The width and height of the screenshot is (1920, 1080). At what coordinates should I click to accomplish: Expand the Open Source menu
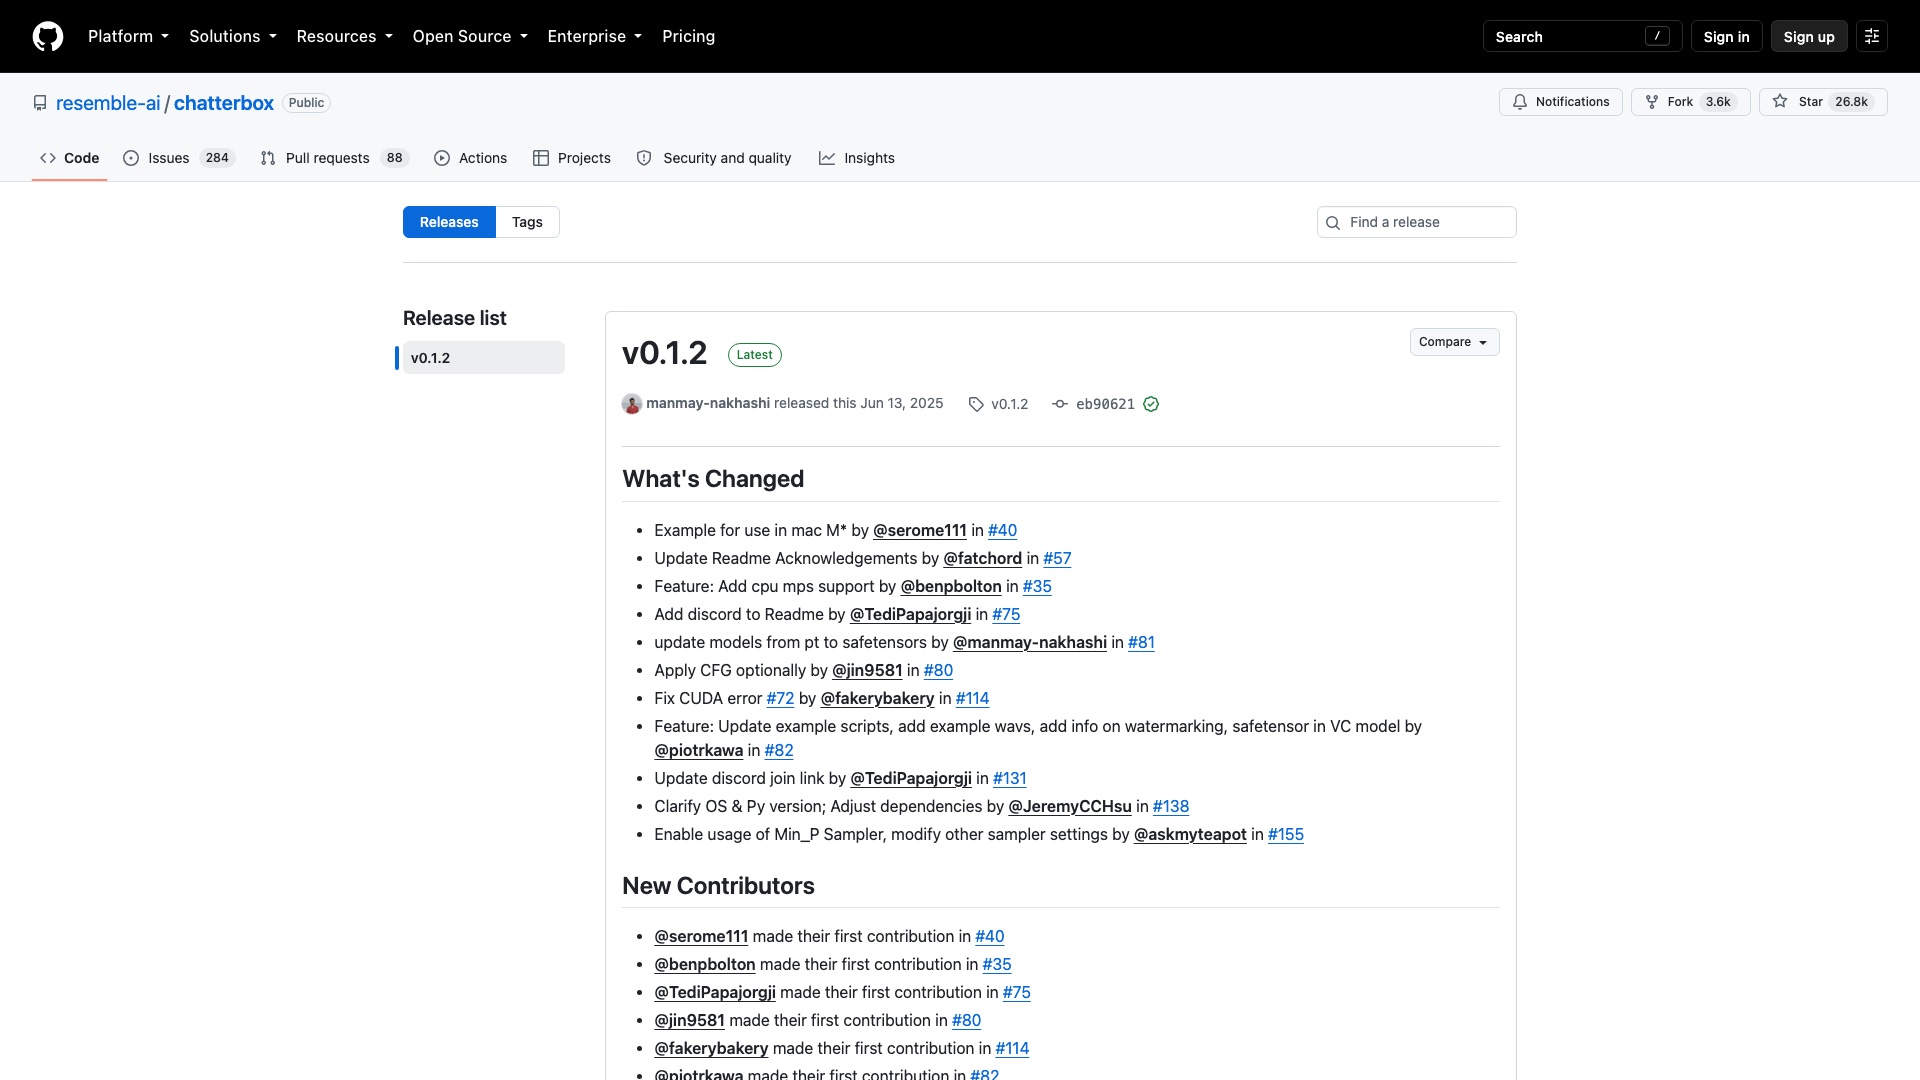[470, 36]
